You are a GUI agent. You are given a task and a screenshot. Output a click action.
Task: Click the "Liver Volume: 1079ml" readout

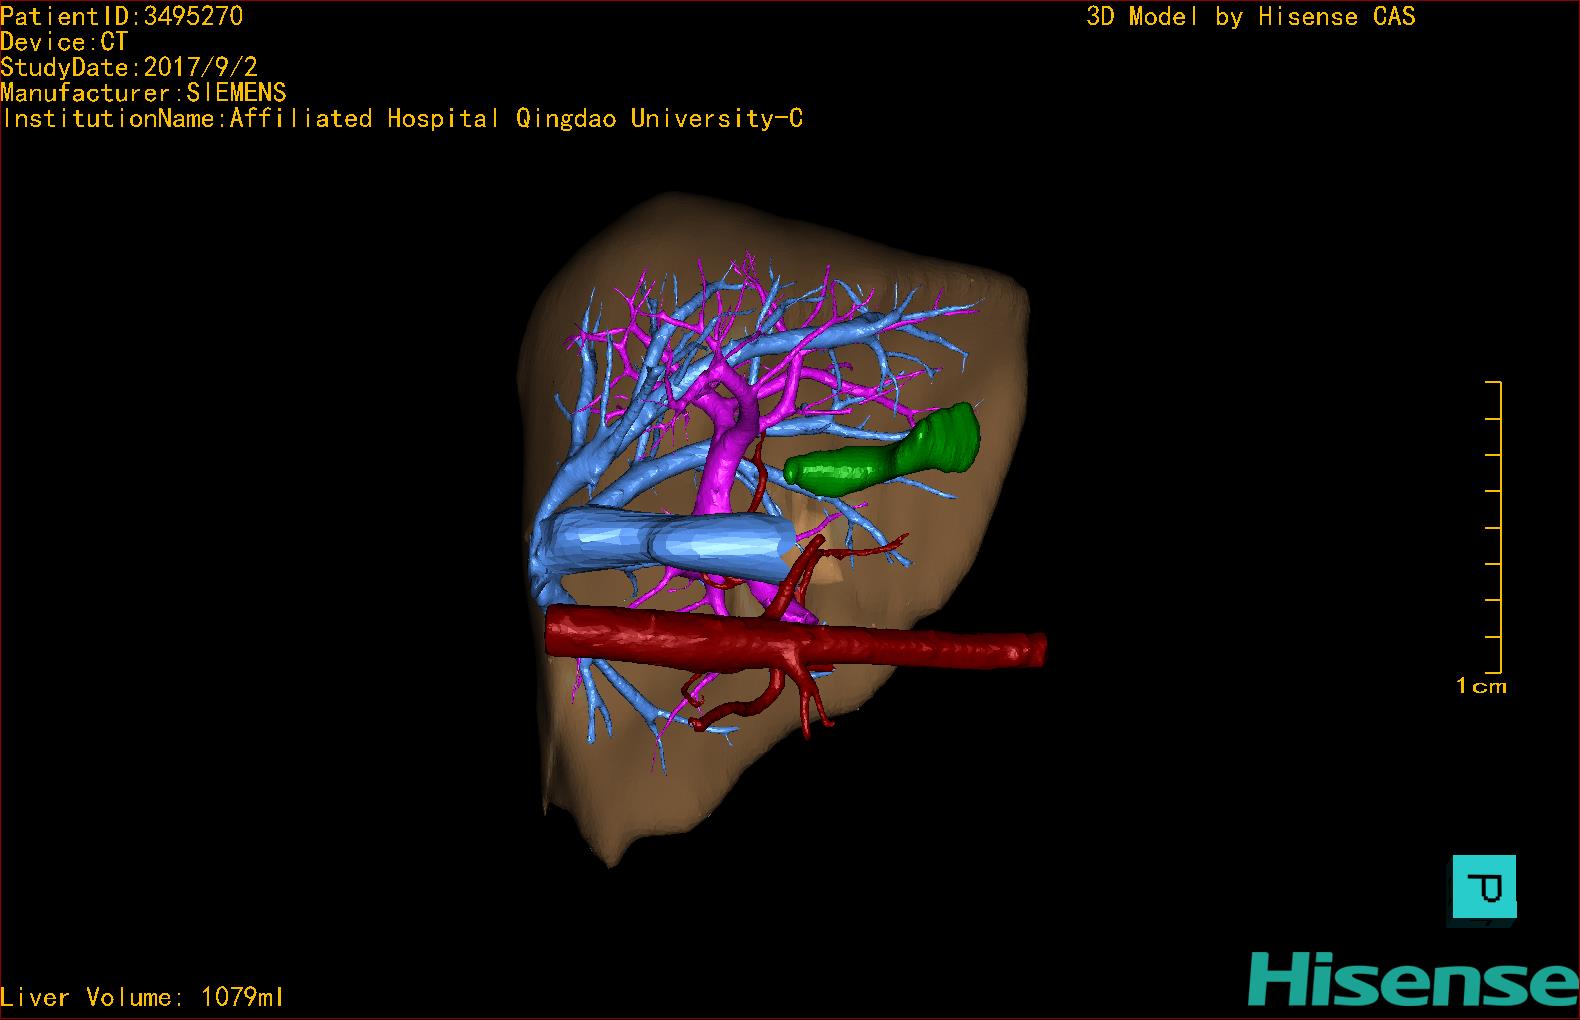tap(142, 997)
